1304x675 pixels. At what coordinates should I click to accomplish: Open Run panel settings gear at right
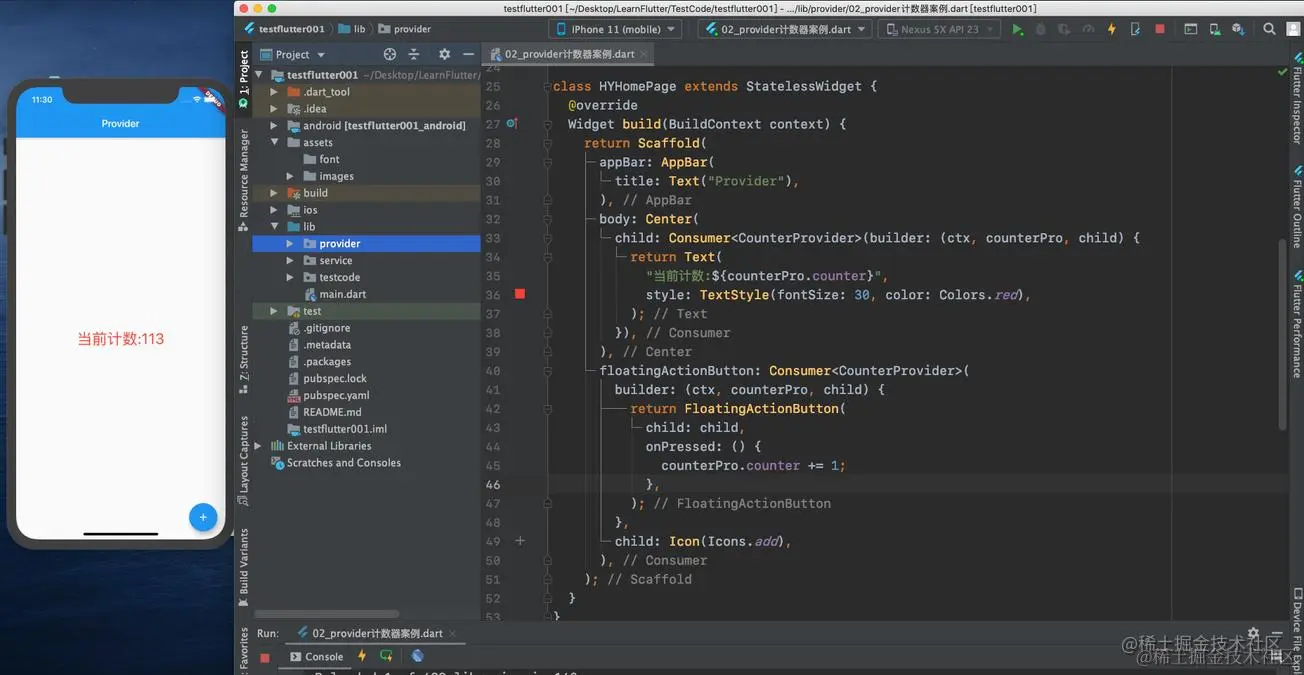(x=1253, y=634)
